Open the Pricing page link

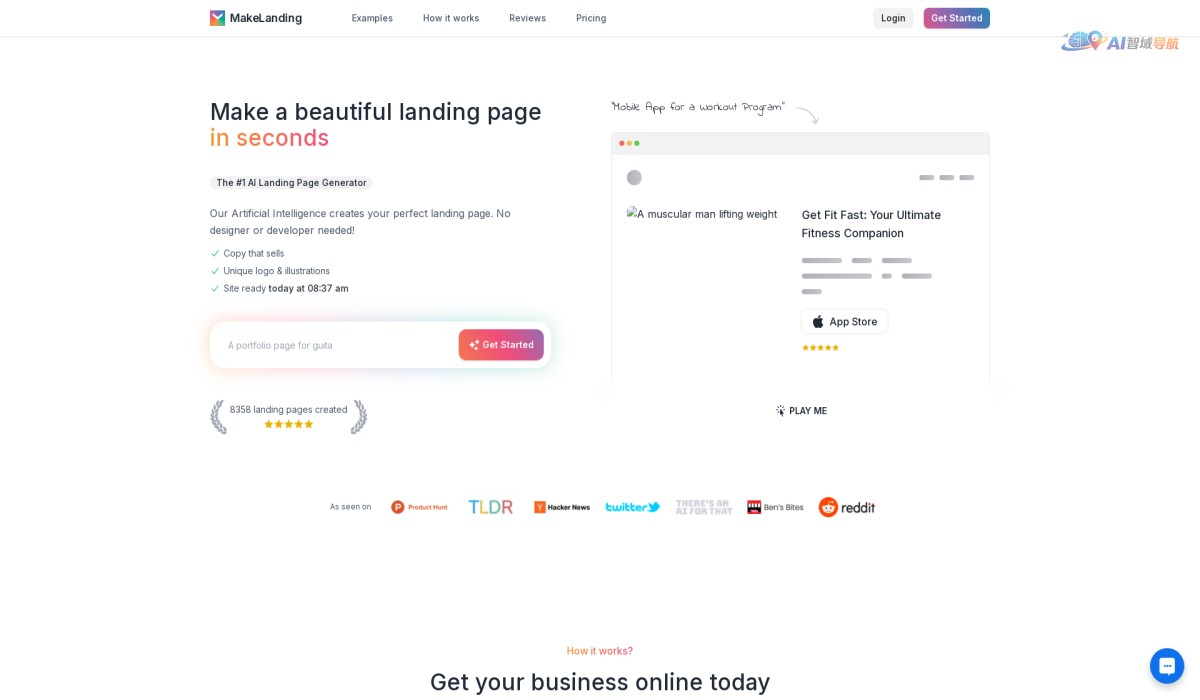pos(591,18)
